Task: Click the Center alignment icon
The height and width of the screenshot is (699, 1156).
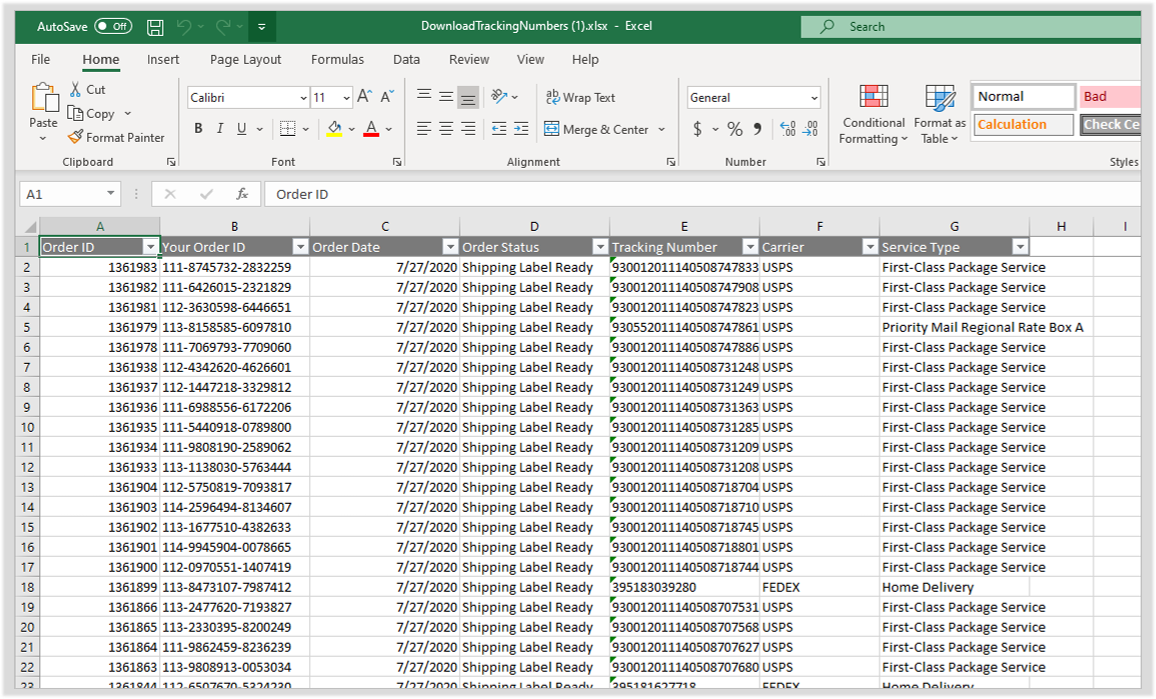Action: tap(446, 129)
